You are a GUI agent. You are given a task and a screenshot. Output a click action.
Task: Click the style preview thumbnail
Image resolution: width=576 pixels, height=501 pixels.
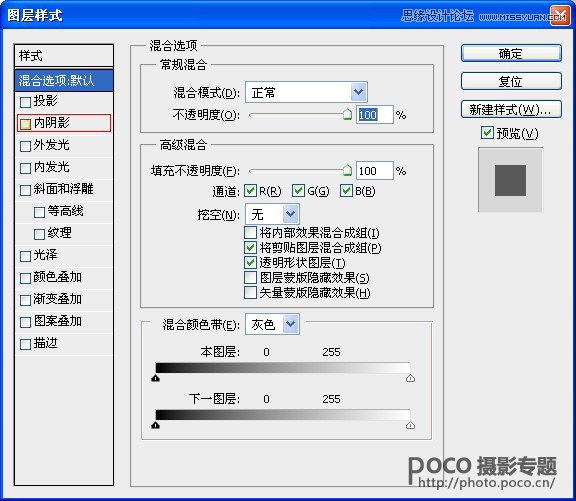510,180
